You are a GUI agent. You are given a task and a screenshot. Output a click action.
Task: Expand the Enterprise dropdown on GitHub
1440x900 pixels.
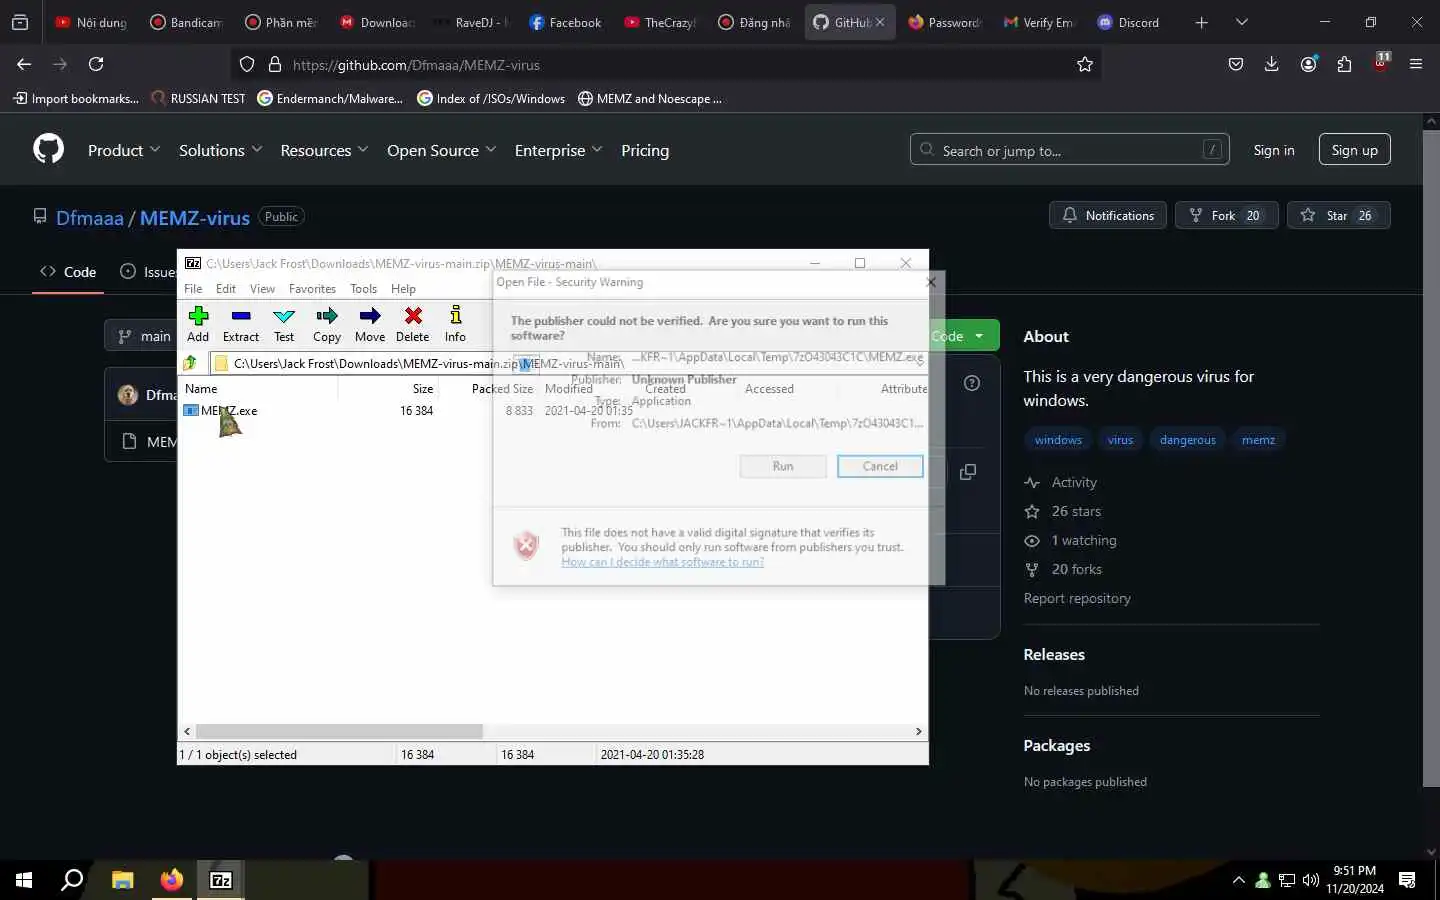[x=559, y=150]
